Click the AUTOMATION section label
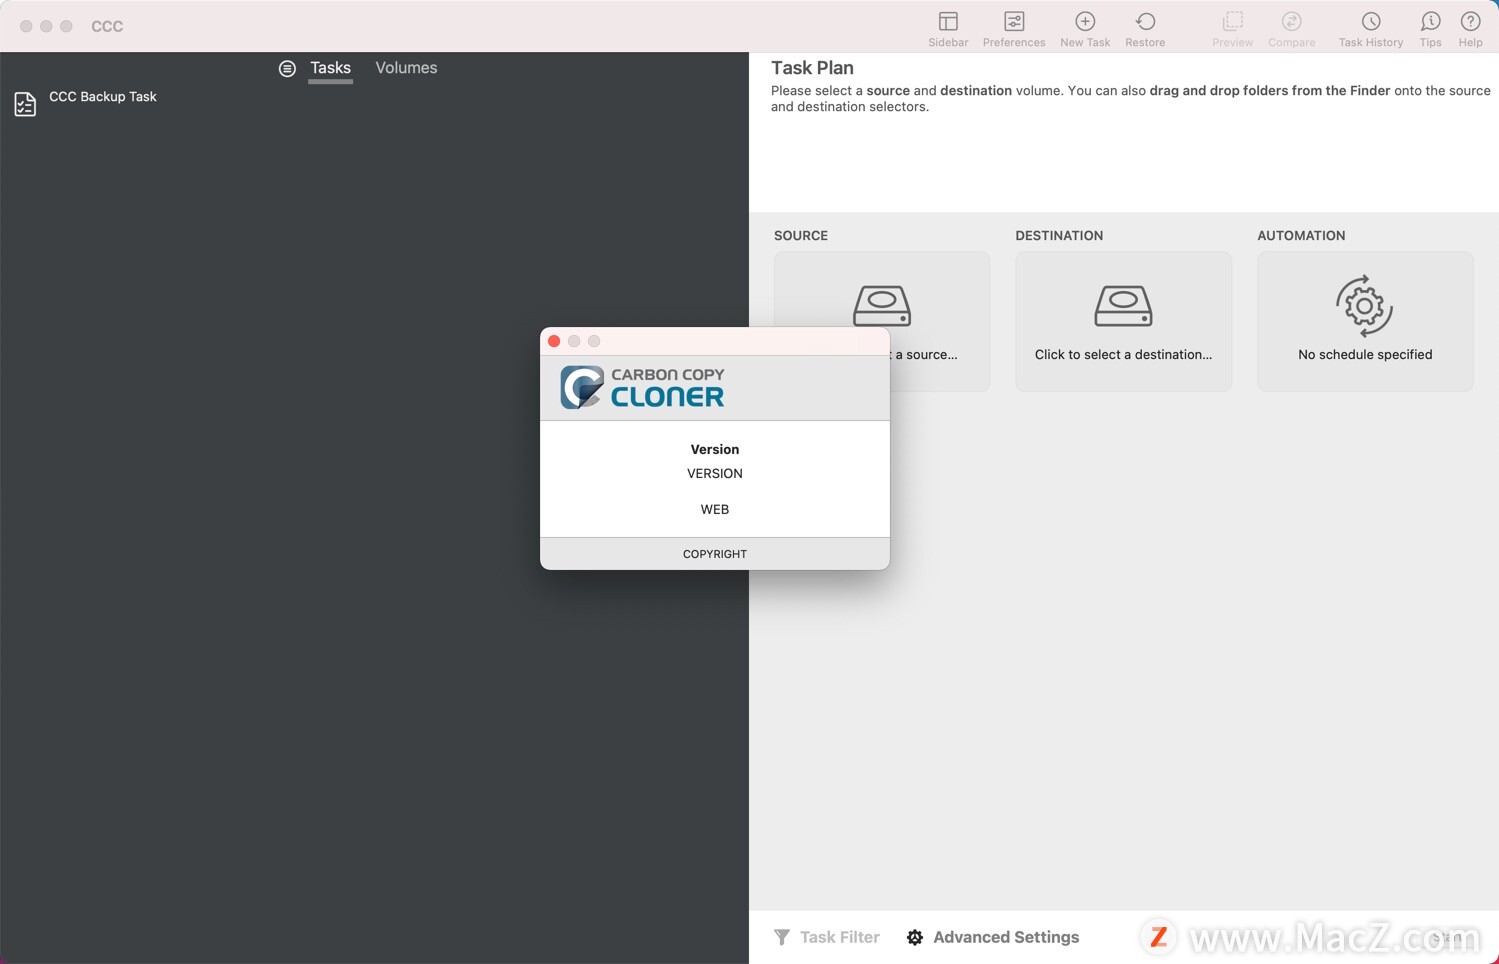The height and width of the screenshot is (964, 1499). point(1301,236)
